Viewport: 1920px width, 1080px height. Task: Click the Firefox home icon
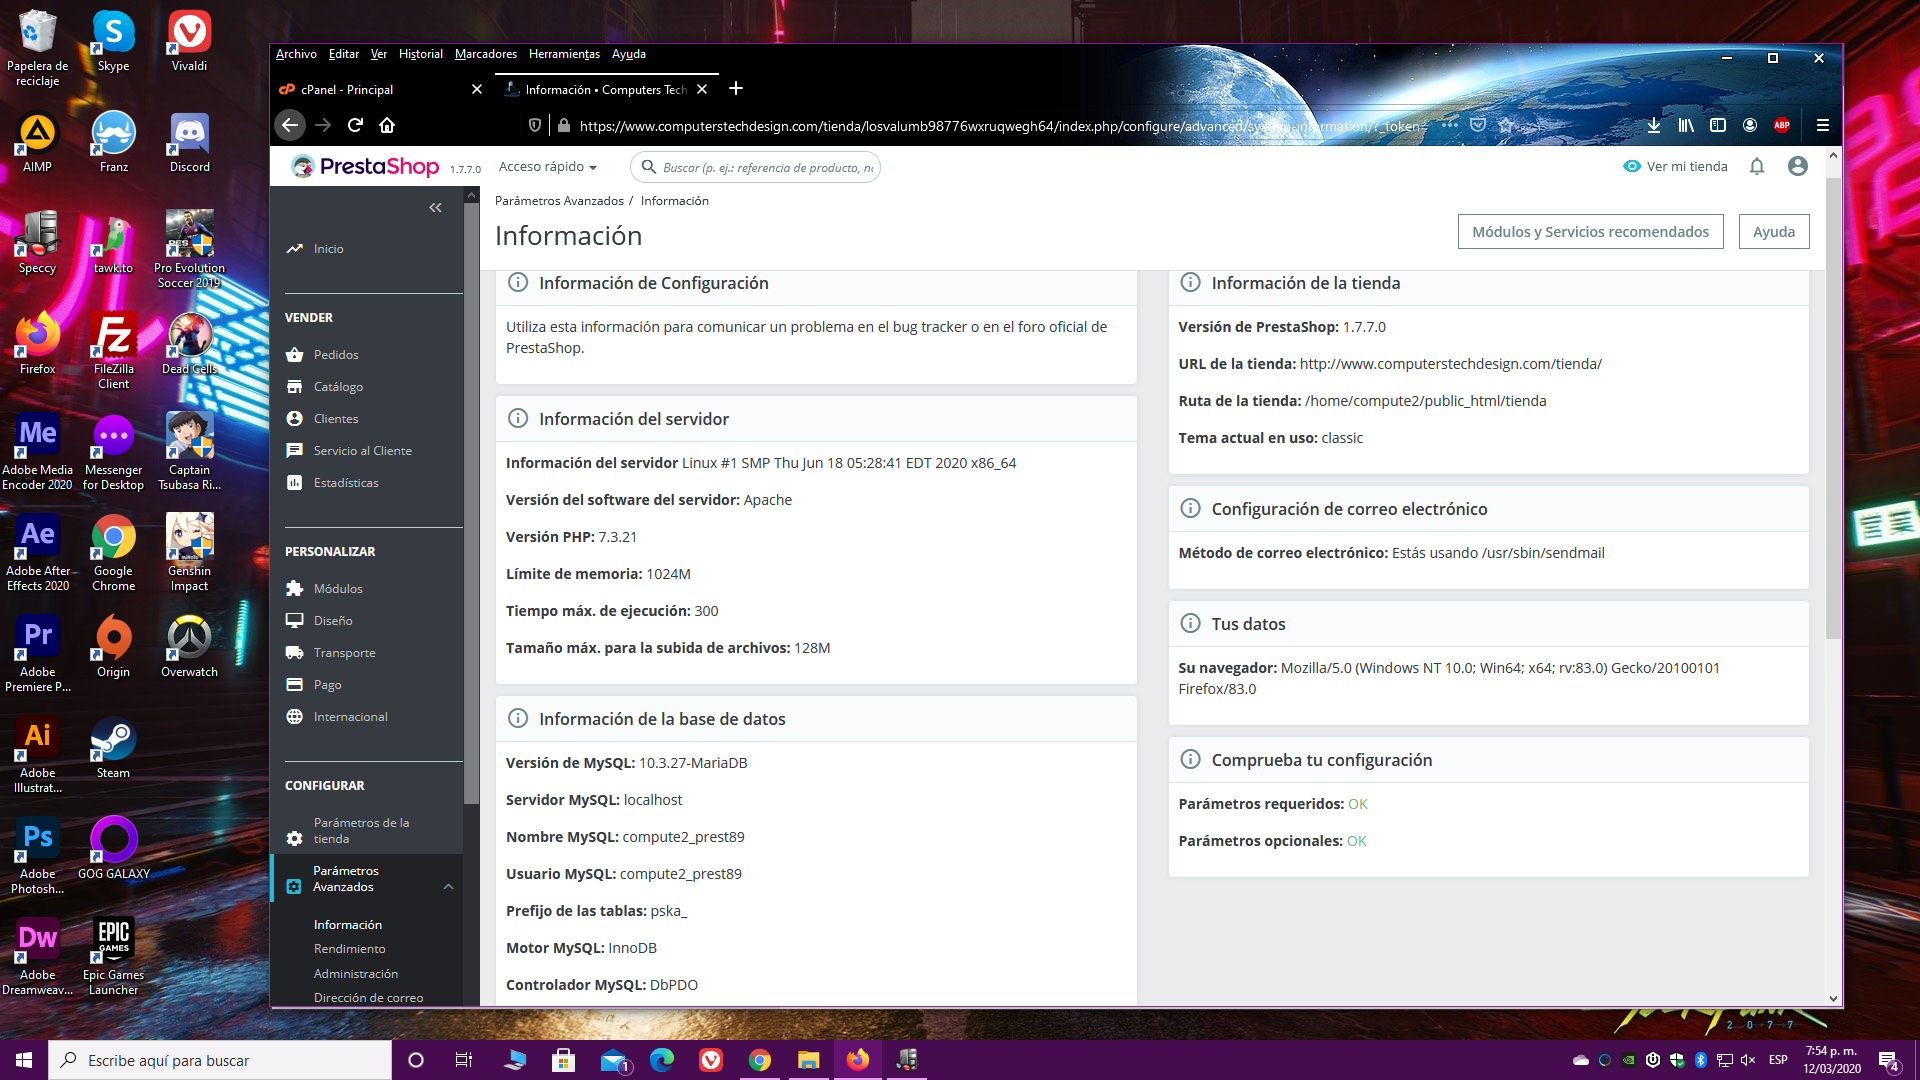point(387,125)
